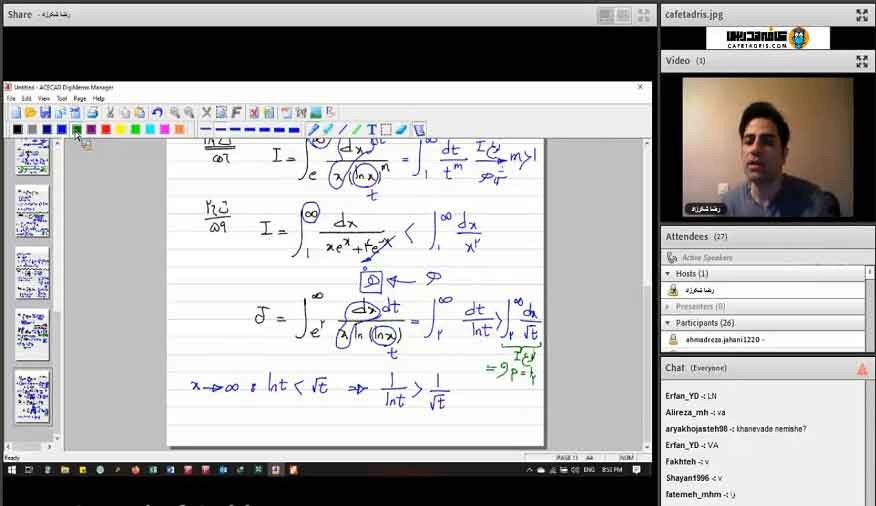This screenshot has width=876, height=506.
Task: Open the last page thumbnail in sidebar
Action: pyautogui.click(x=32, y=397)
